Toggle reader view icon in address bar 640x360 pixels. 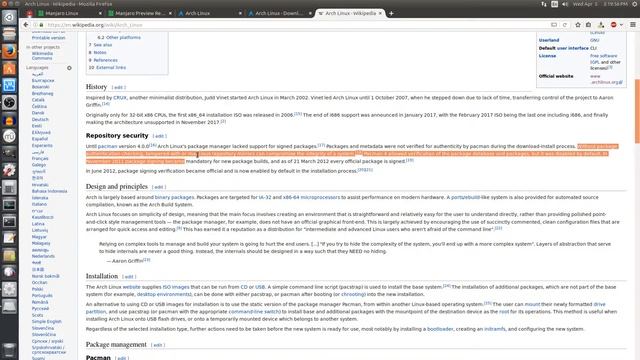[554, 25]
